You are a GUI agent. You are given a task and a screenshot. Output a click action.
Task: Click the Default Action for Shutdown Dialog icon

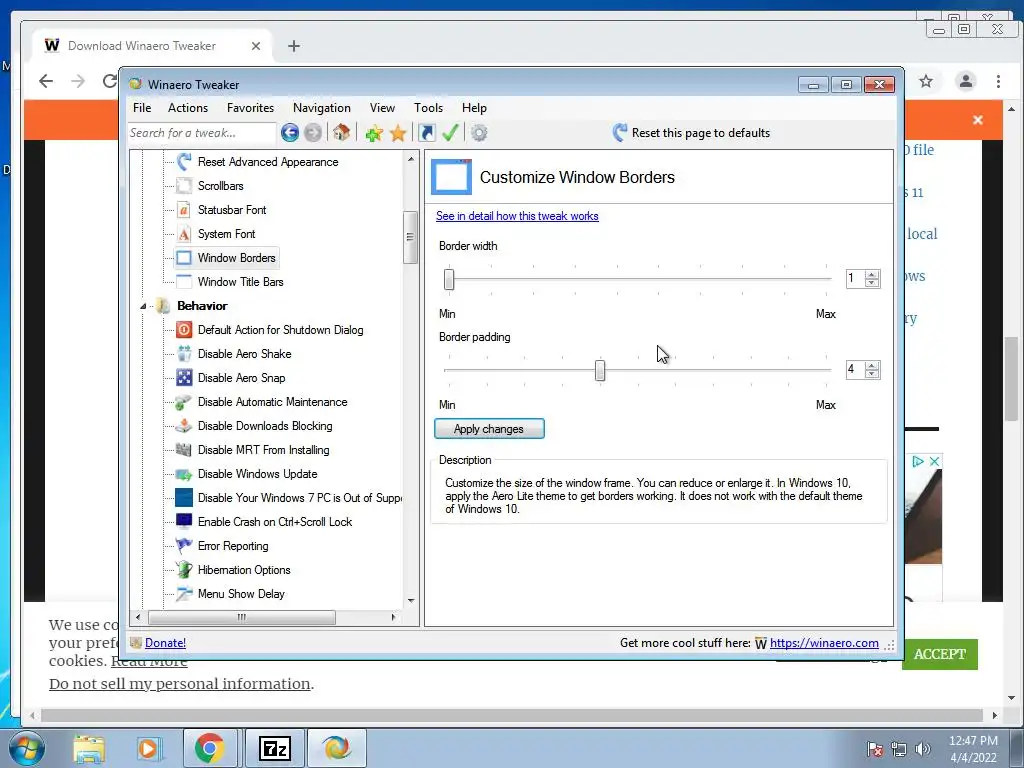pos(184,330)
